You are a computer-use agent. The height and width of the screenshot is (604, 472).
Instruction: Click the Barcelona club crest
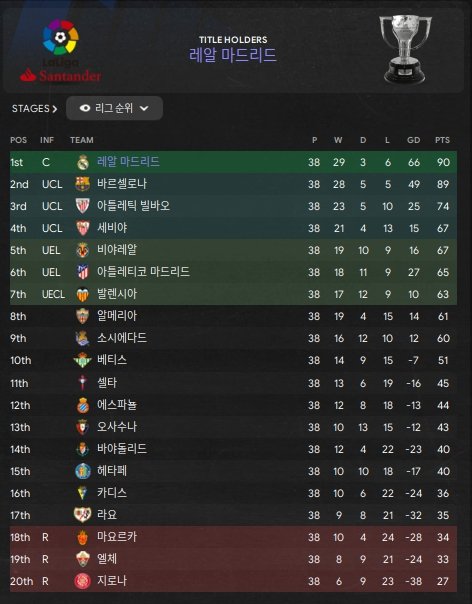(83, 184)
